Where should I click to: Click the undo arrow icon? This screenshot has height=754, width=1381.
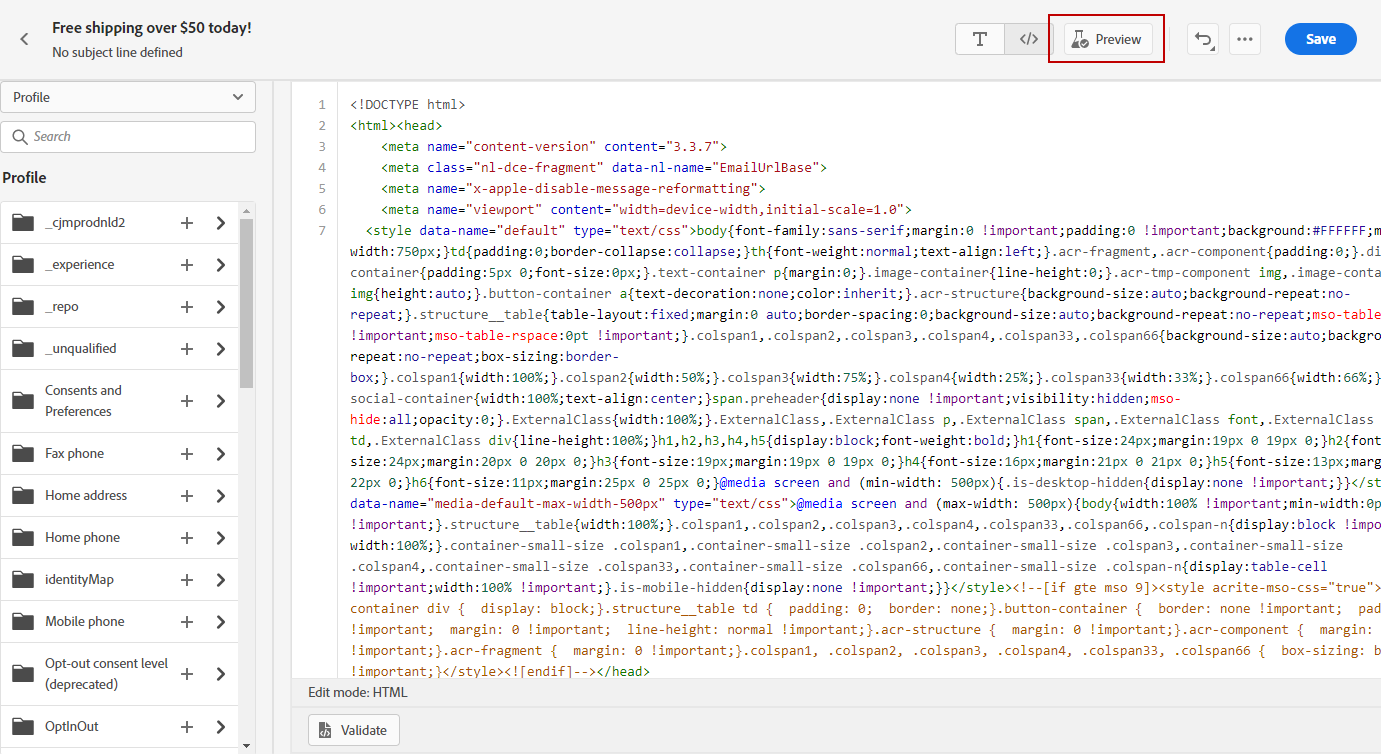(x=1203, y=39)
